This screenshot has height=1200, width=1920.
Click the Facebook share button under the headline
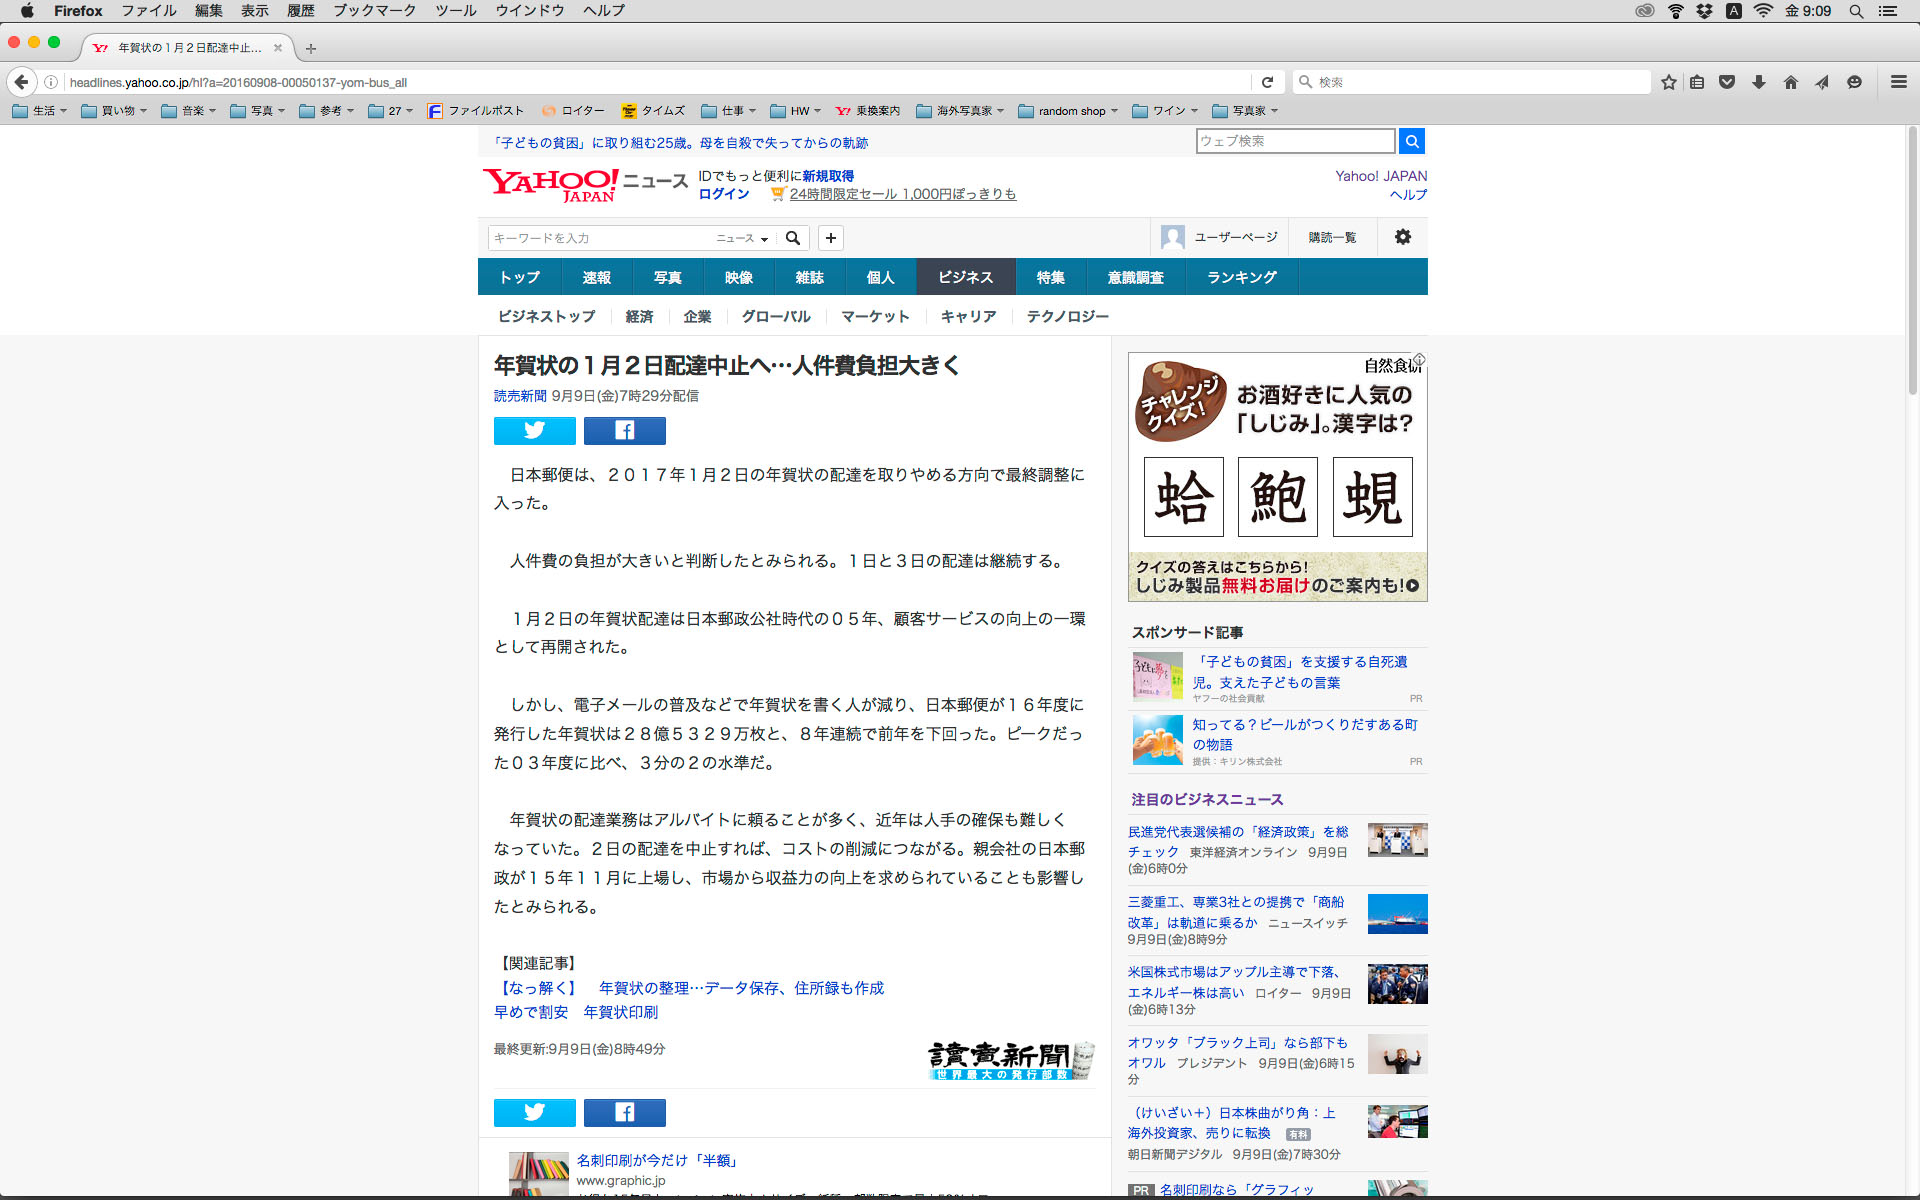pyautogui.click(x=624, y=431)
